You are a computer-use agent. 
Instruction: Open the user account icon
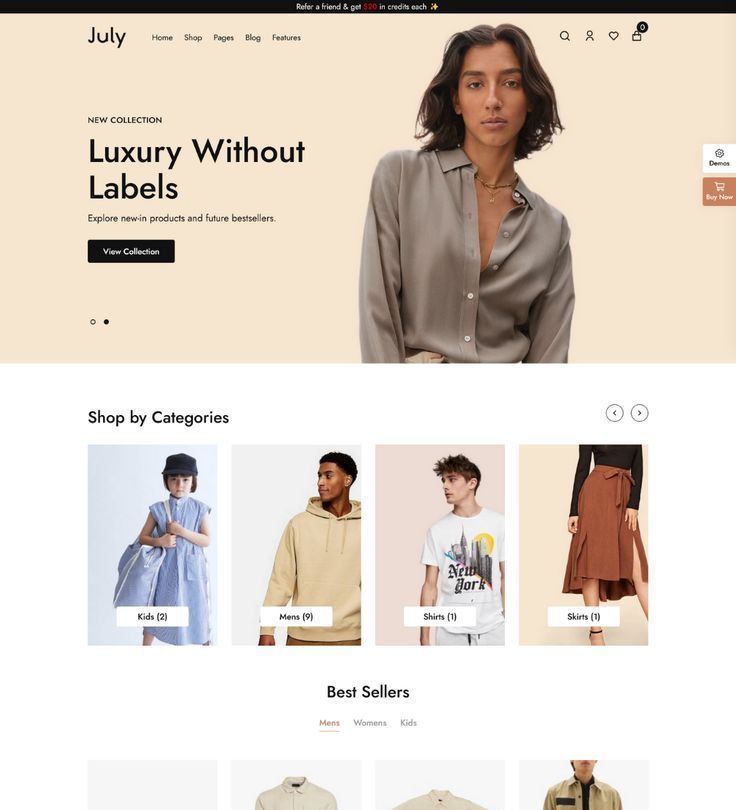tap(589, 36)
